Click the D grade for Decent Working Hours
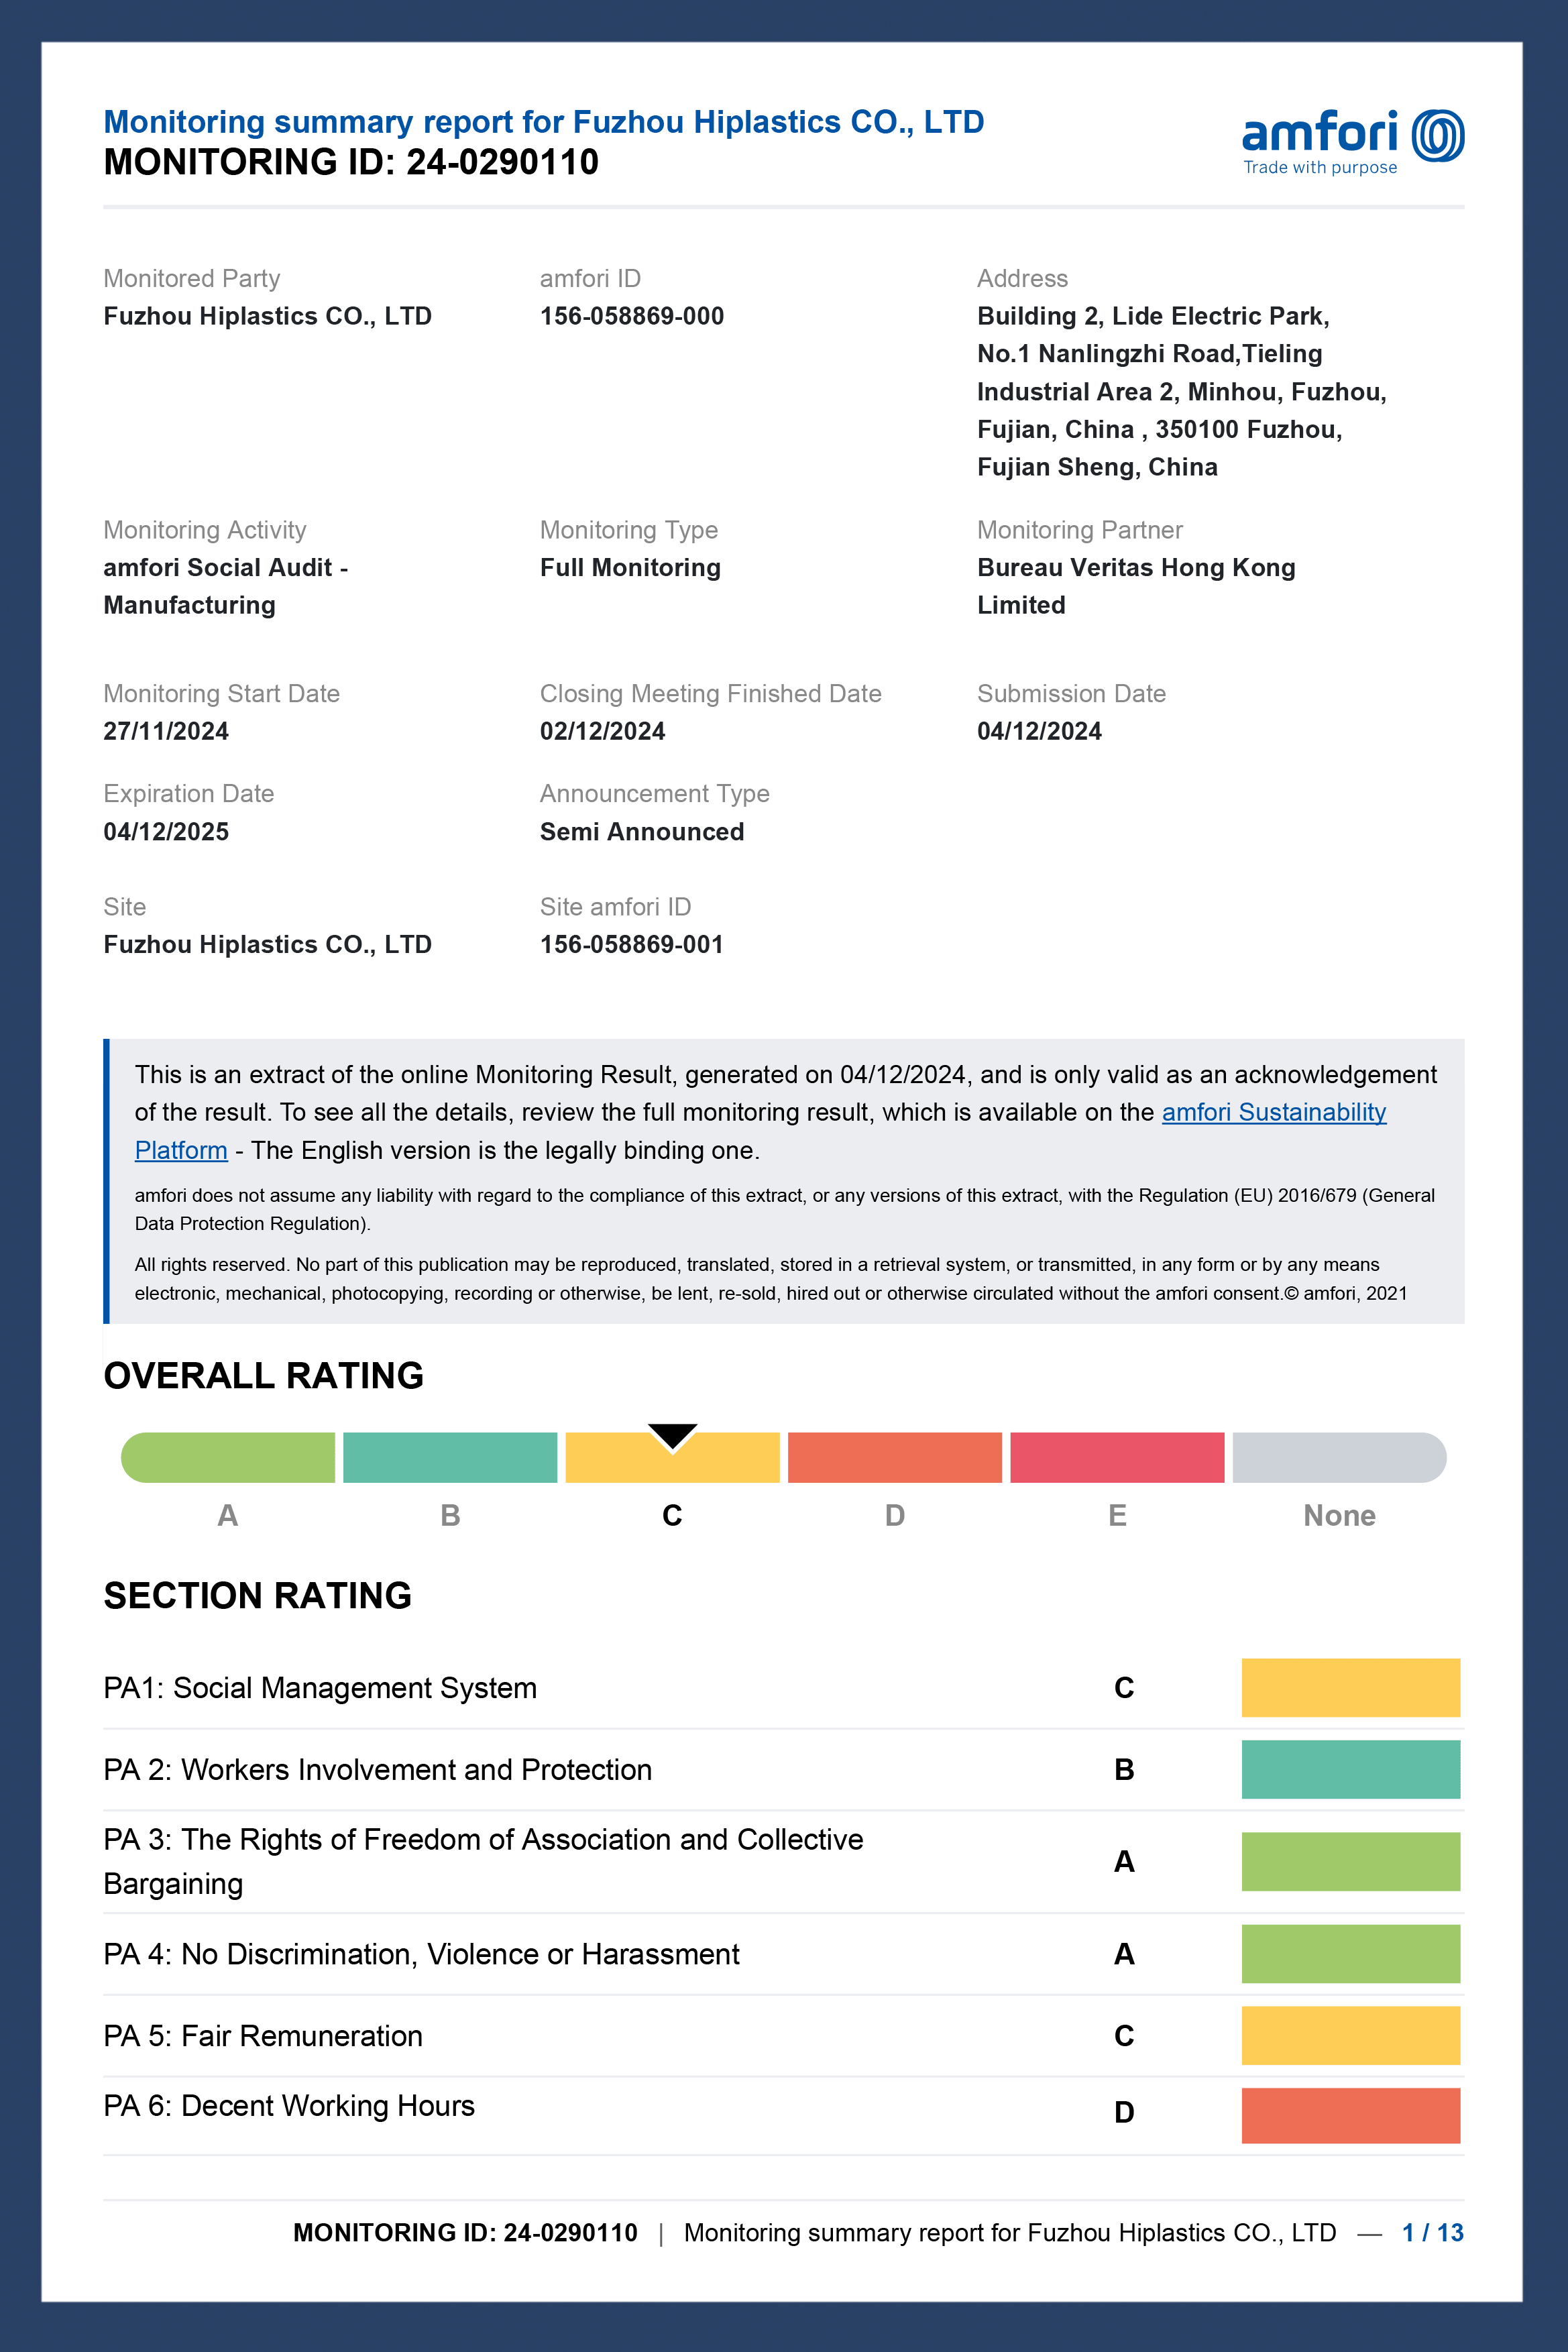The image size is (1568, 2352). click(x=1124, y=2112)
